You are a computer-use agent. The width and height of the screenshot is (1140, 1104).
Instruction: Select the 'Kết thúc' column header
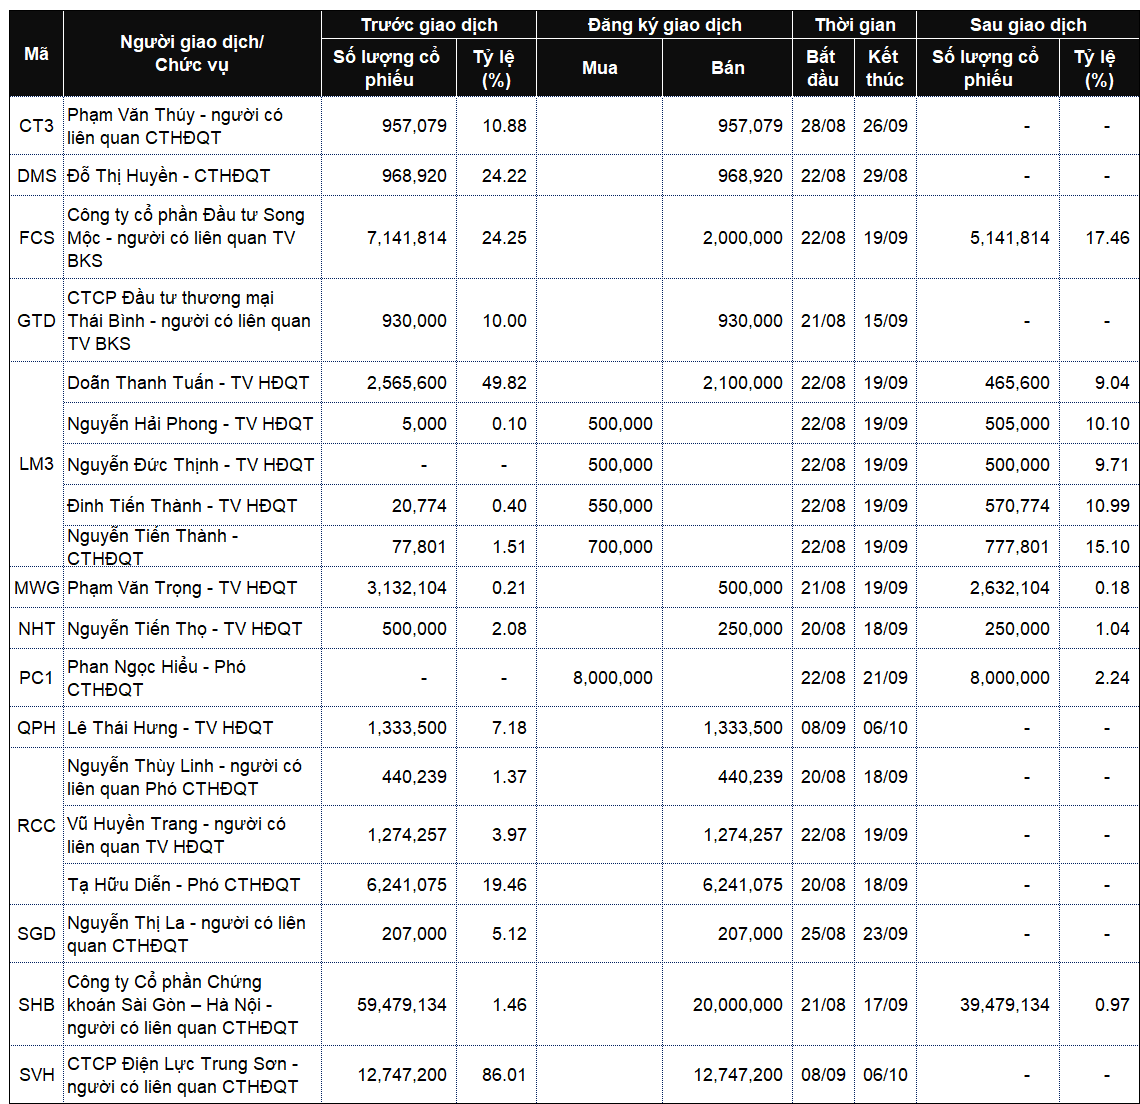click(x=885, y=68)
